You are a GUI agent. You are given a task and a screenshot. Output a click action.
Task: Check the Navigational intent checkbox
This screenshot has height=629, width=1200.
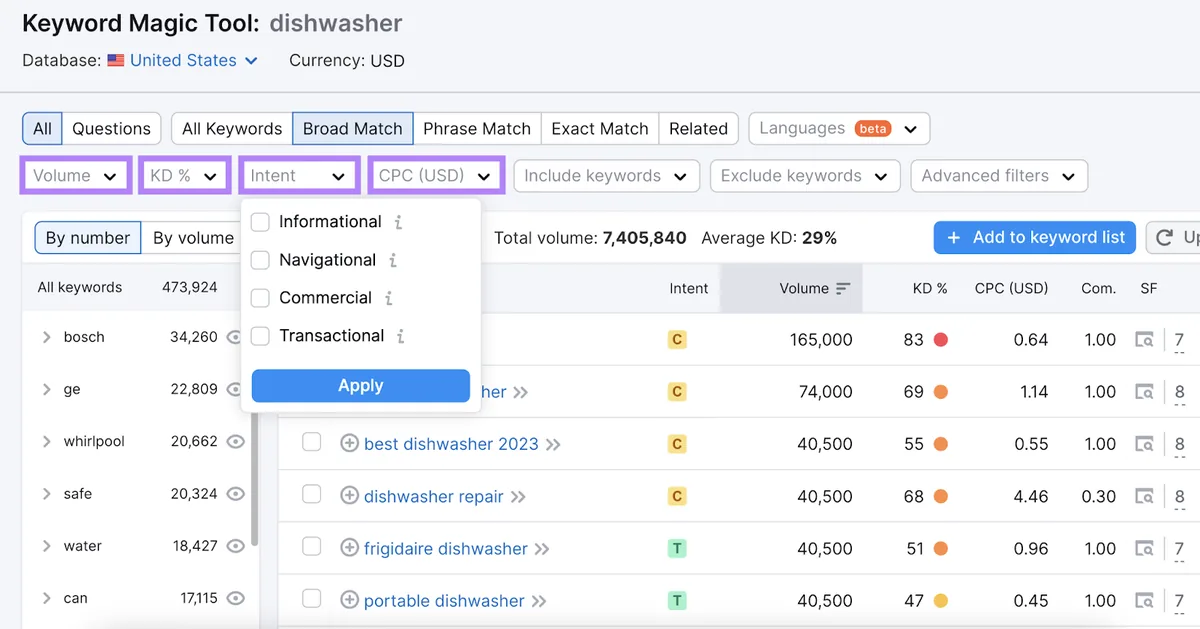[x=260, y=260]
